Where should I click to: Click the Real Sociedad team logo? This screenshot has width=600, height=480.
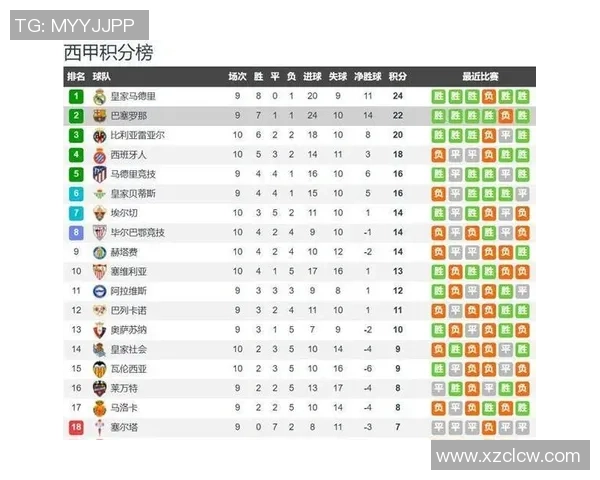pyautogui.click(x=100, y=349)
